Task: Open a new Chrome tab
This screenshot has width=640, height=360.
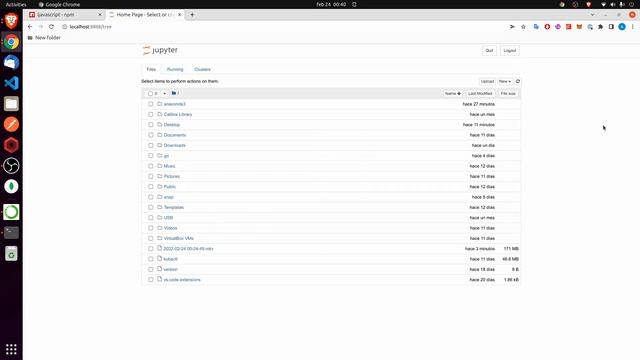Action: pyautogui.click(x=192, y=15)
